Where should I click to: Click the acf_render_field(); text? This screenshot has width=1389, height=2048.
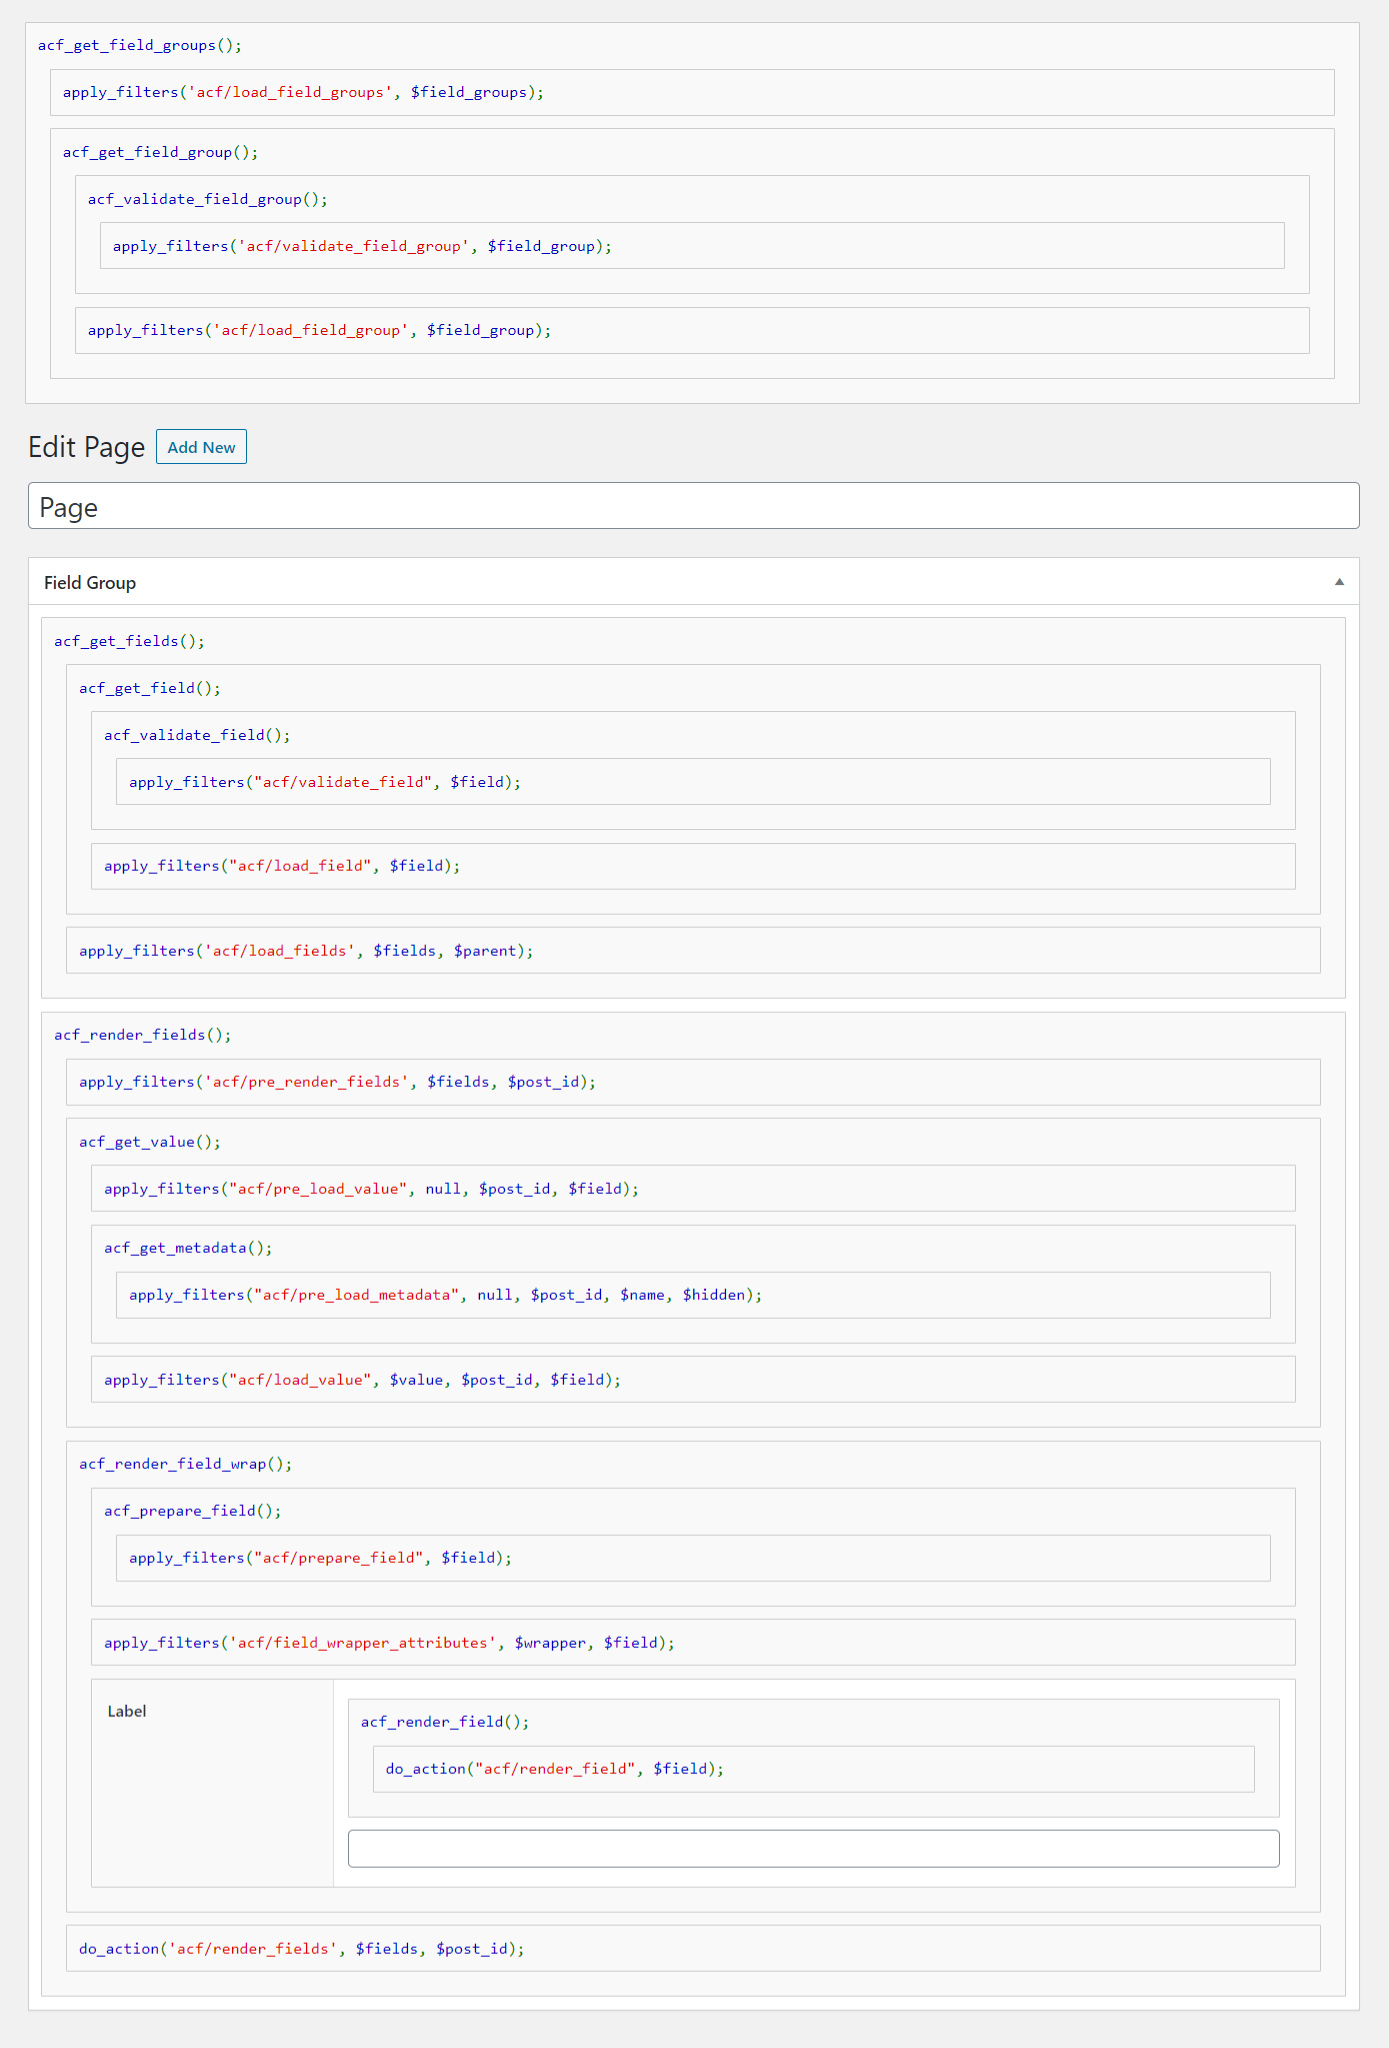coord(445,1723)
